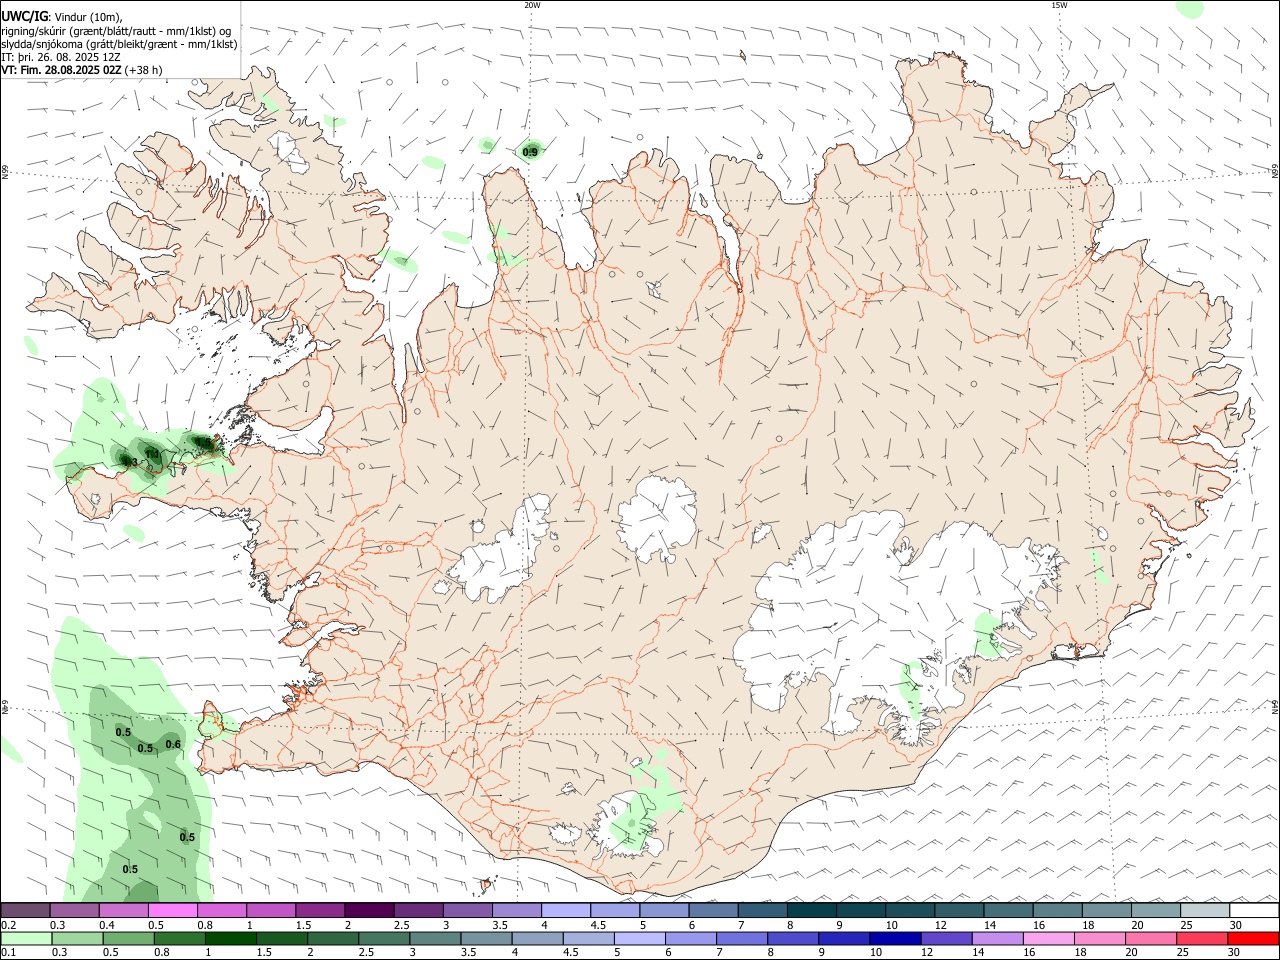
Task: Click the 0.1 label on rain scale
Action: [8, 953]
